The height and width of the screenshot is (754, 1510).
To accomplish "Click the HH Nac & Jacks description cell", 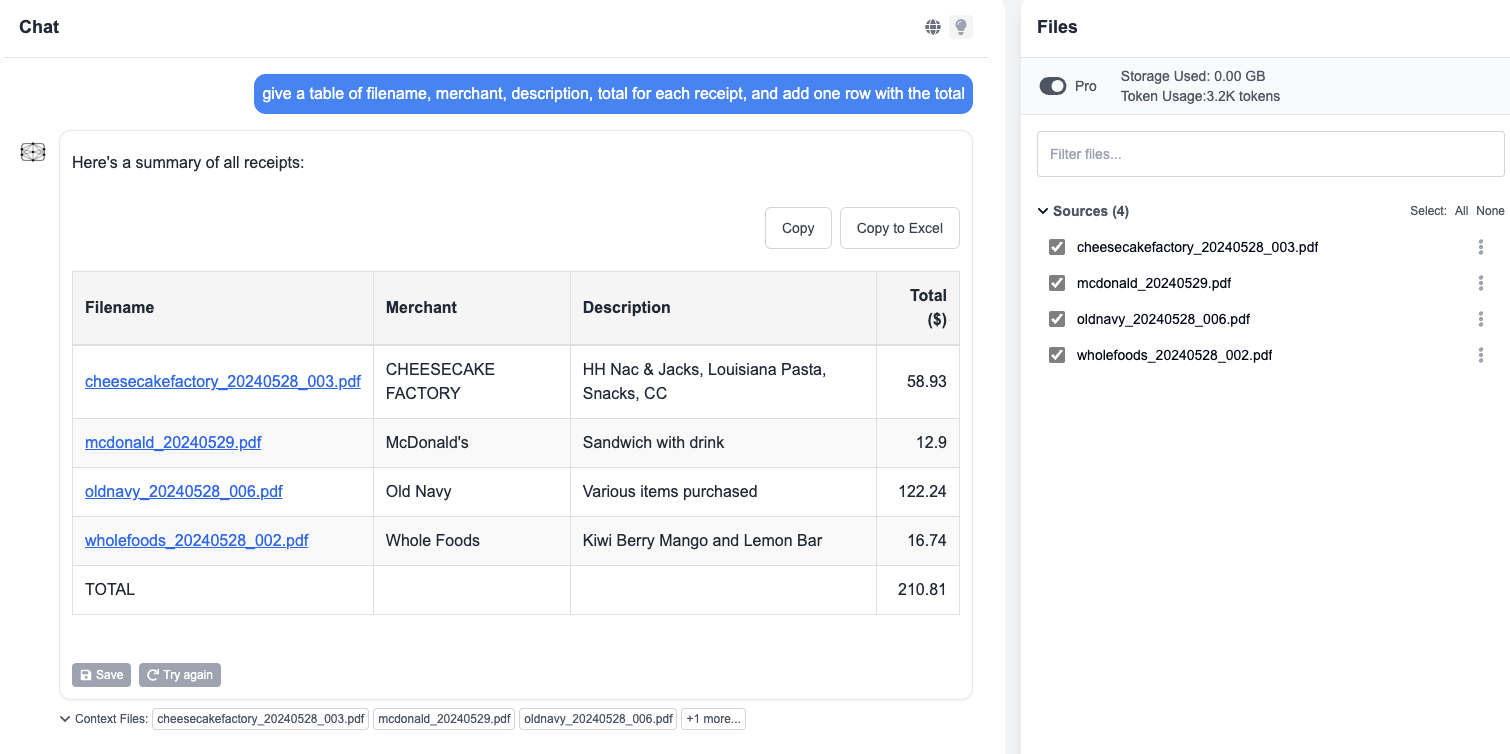I will click(723, 381).
